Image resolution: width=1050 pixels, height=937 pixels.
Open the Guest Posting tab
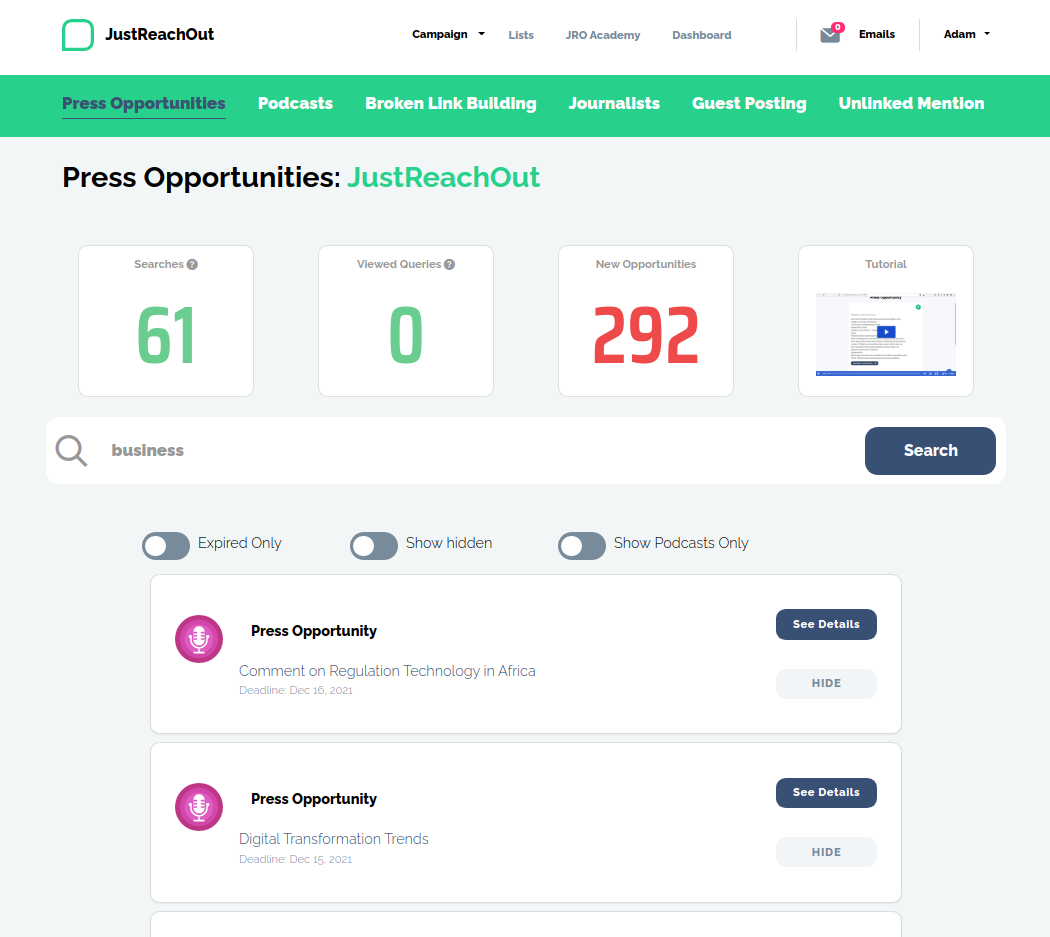pyautogui.click(x=749, y=104)
